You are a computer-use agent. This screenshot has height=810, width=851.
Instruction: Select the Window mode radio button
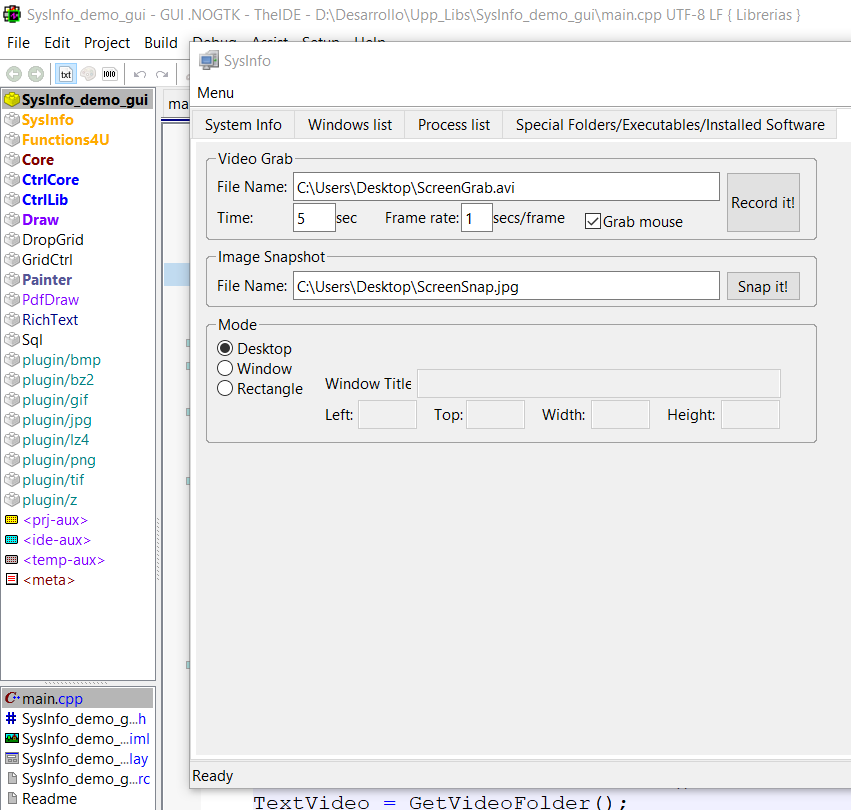pos(225,368)
